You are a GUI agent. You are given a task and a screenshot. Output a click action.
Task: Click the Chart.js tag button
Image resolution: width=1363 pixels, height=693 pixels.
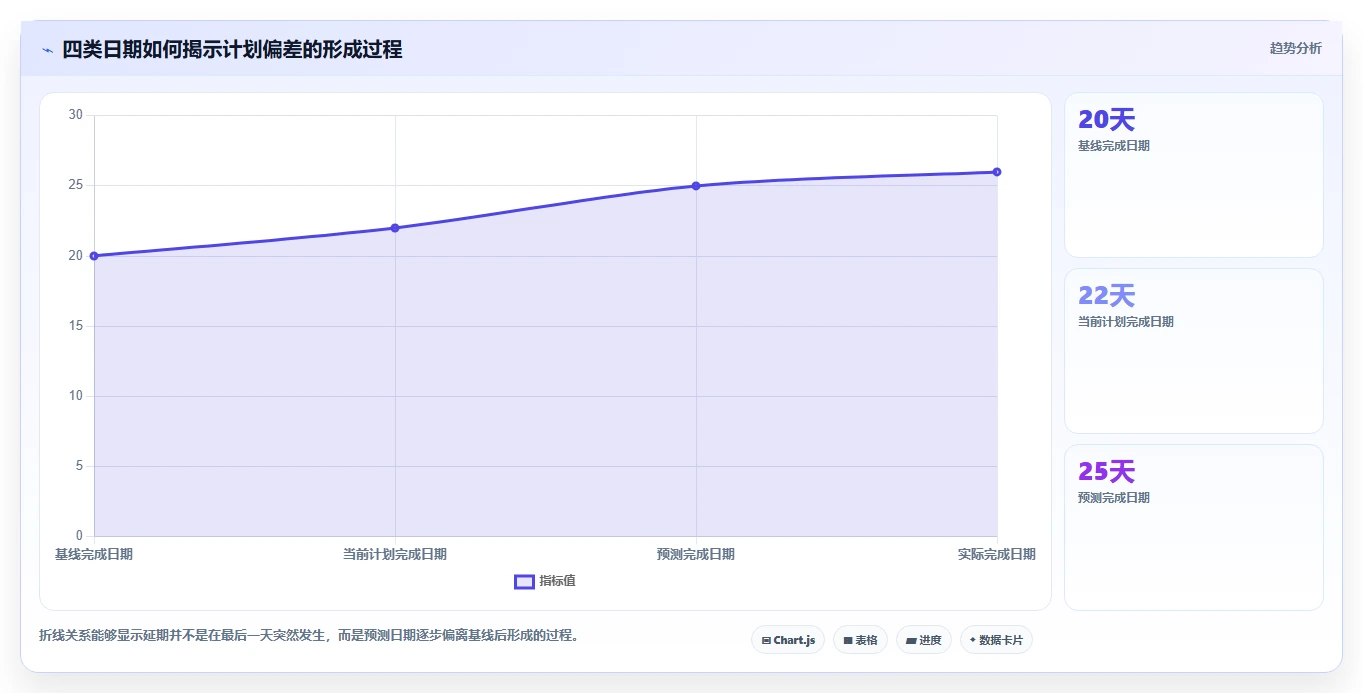click(788, 640)
